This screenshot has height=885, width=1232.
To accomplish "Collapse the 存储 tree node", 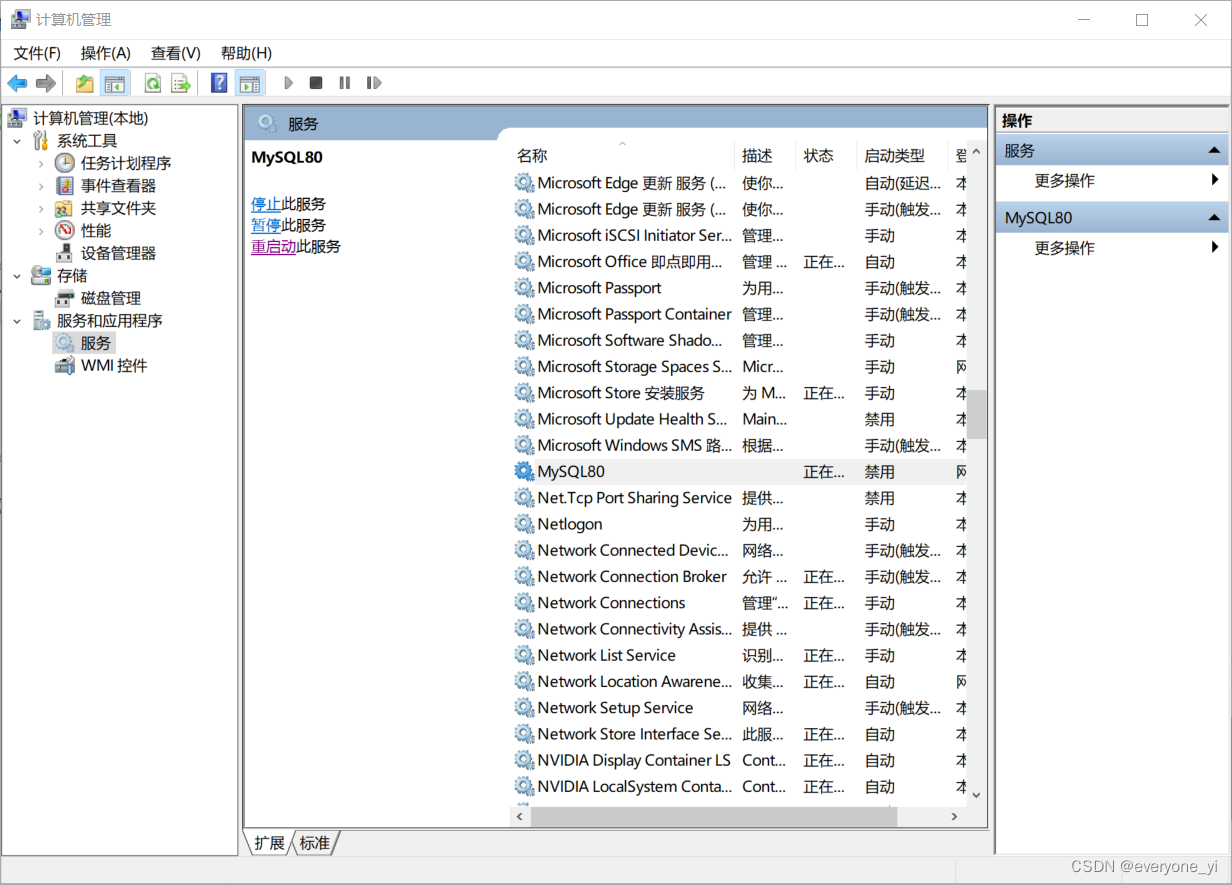I will [x=17, y=276].
